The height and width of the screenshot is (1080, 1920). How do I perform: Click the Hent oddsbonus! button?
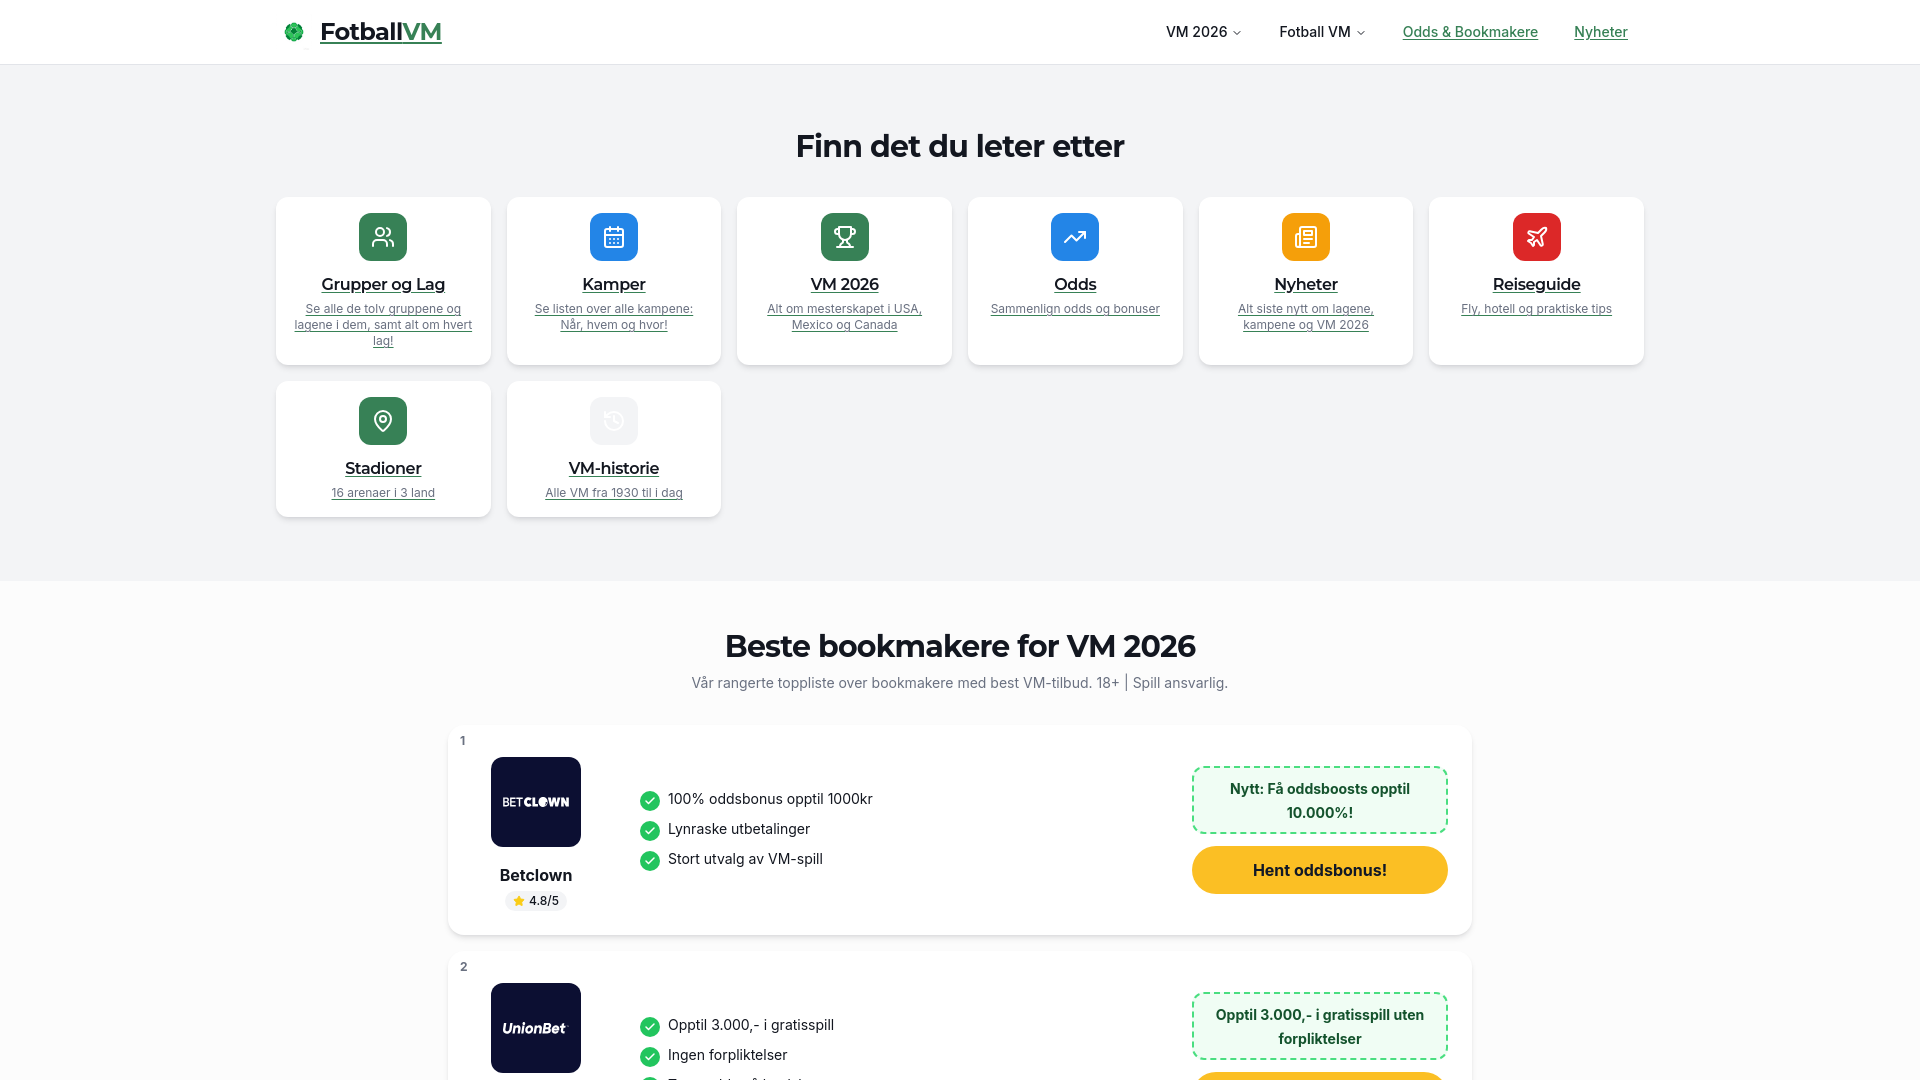(x=1320, y=870)
